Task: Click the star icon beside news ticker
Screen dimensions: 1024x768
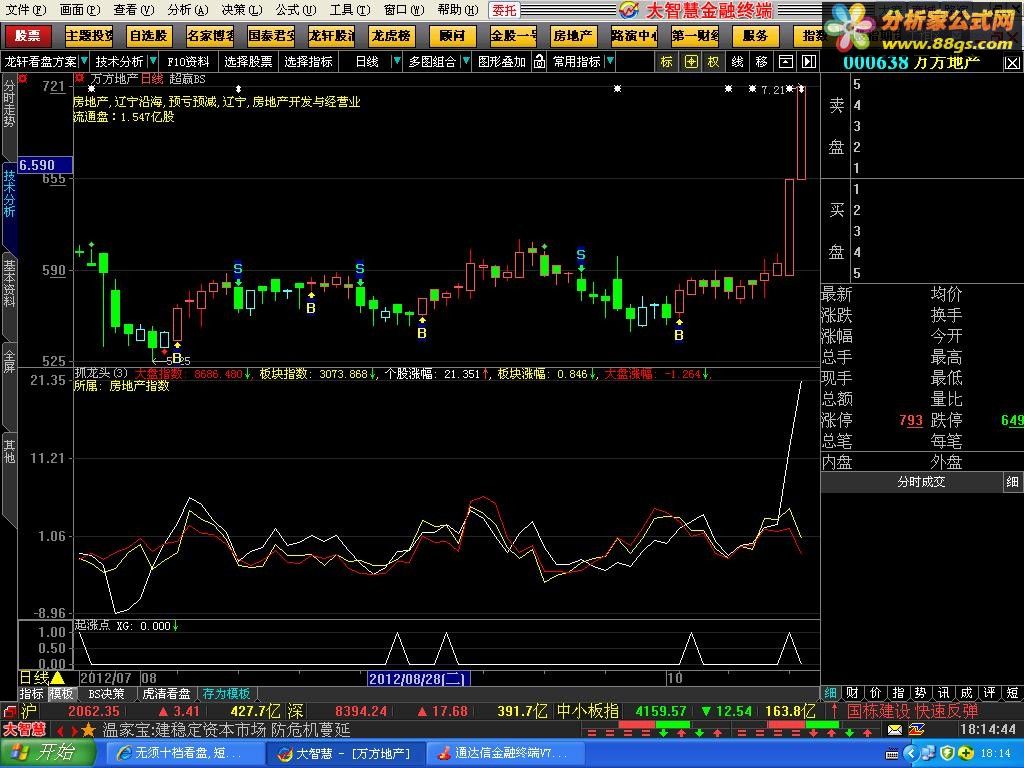Action: [88, 729]
